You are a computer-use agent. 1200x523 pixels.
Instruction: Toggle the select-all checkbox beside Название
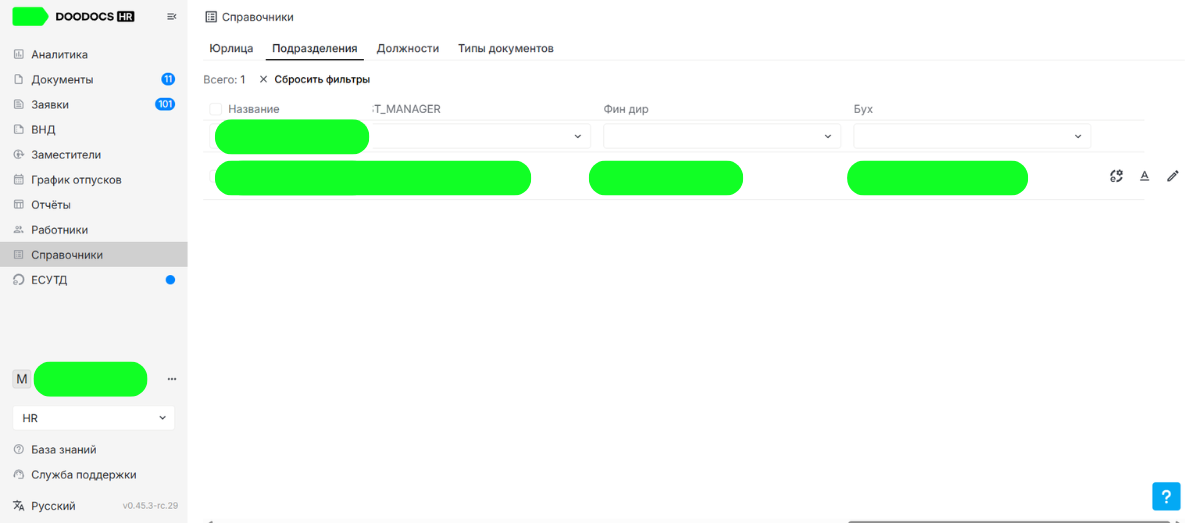[216, 109]
